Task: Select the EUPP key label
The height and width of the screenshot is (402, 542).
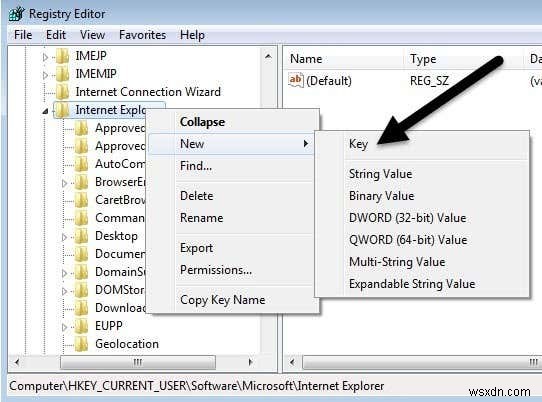Action: pyautogui.click(x=109, y=326)
